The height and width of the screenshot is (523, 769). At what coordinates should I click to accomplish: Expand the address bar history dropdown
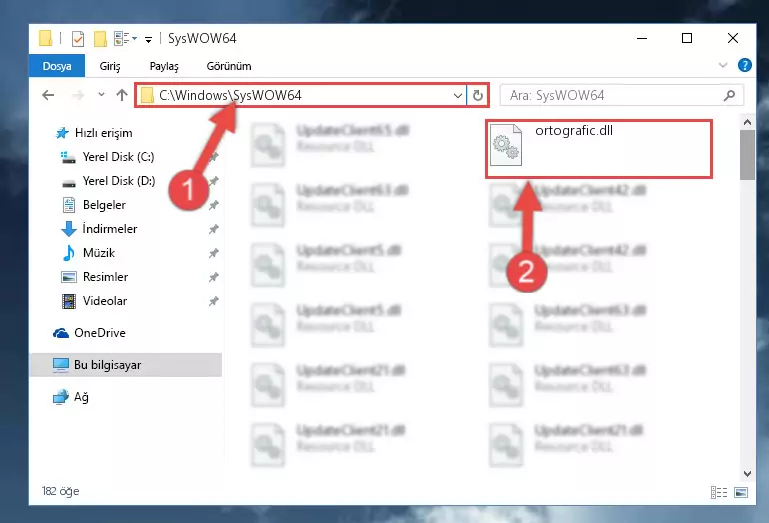458,95
